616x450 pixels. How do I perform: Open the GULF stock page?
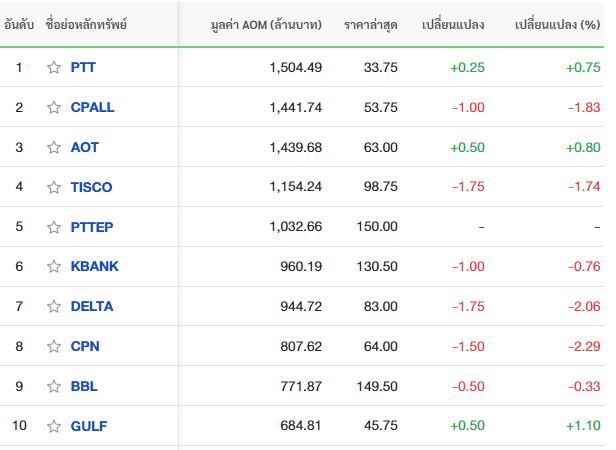click(89, 426)
